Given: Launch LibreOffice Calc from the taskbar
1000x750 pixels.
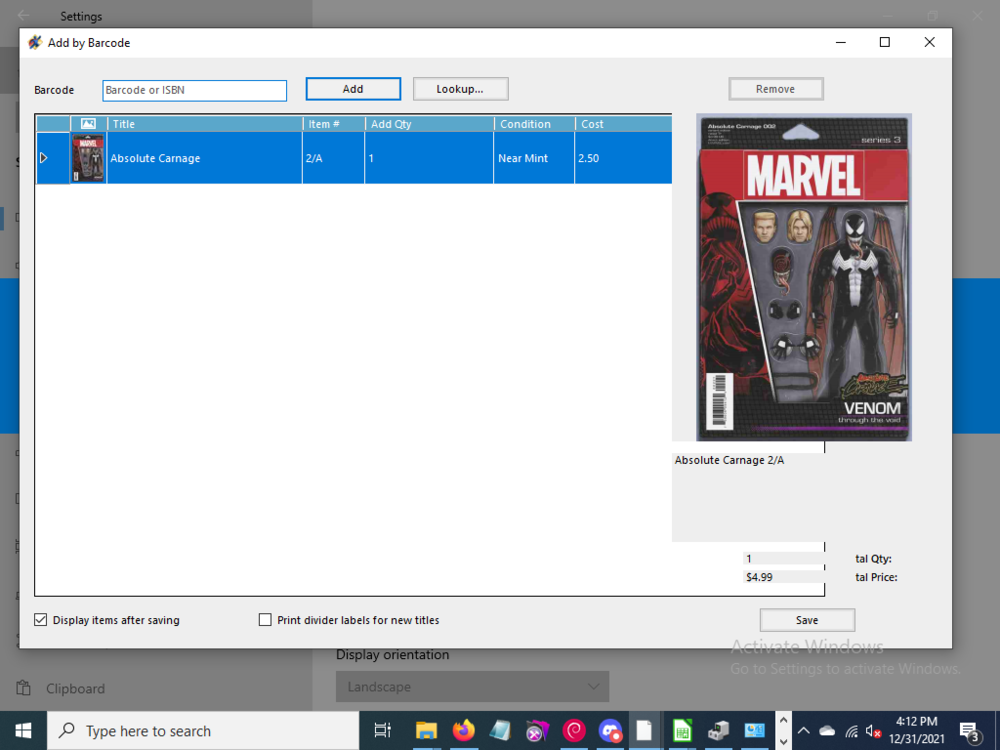Looking at the screenshot, I should pyautogui.click(x=681, y=731).
